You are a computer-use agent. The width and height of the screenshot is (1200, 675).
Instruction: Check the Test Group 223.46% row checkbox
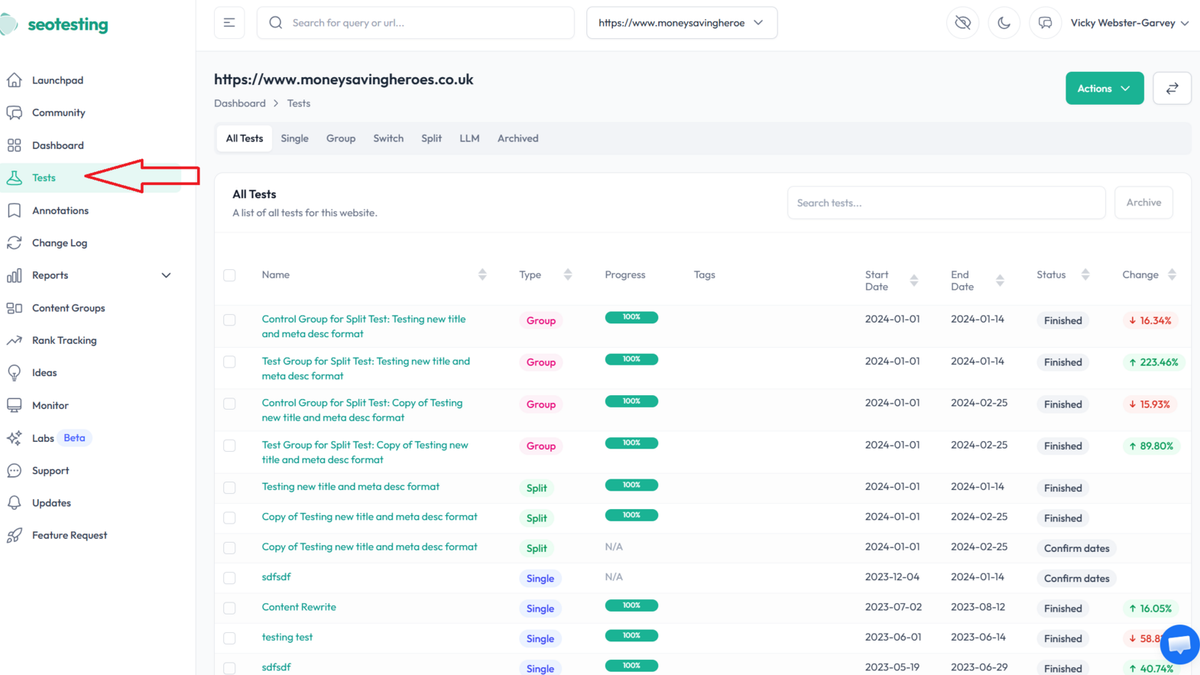[230, 362]
